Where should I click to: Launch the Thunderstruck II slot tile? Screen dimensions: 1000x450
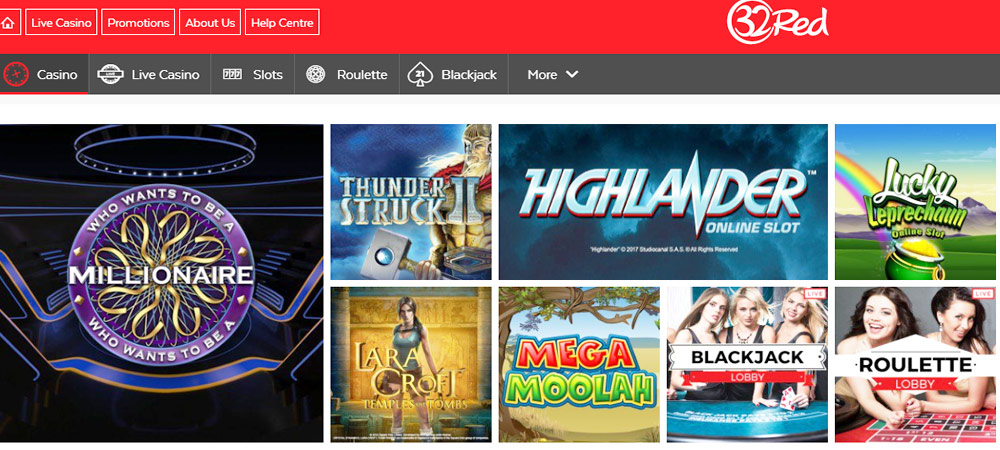[x=411, y=202]
